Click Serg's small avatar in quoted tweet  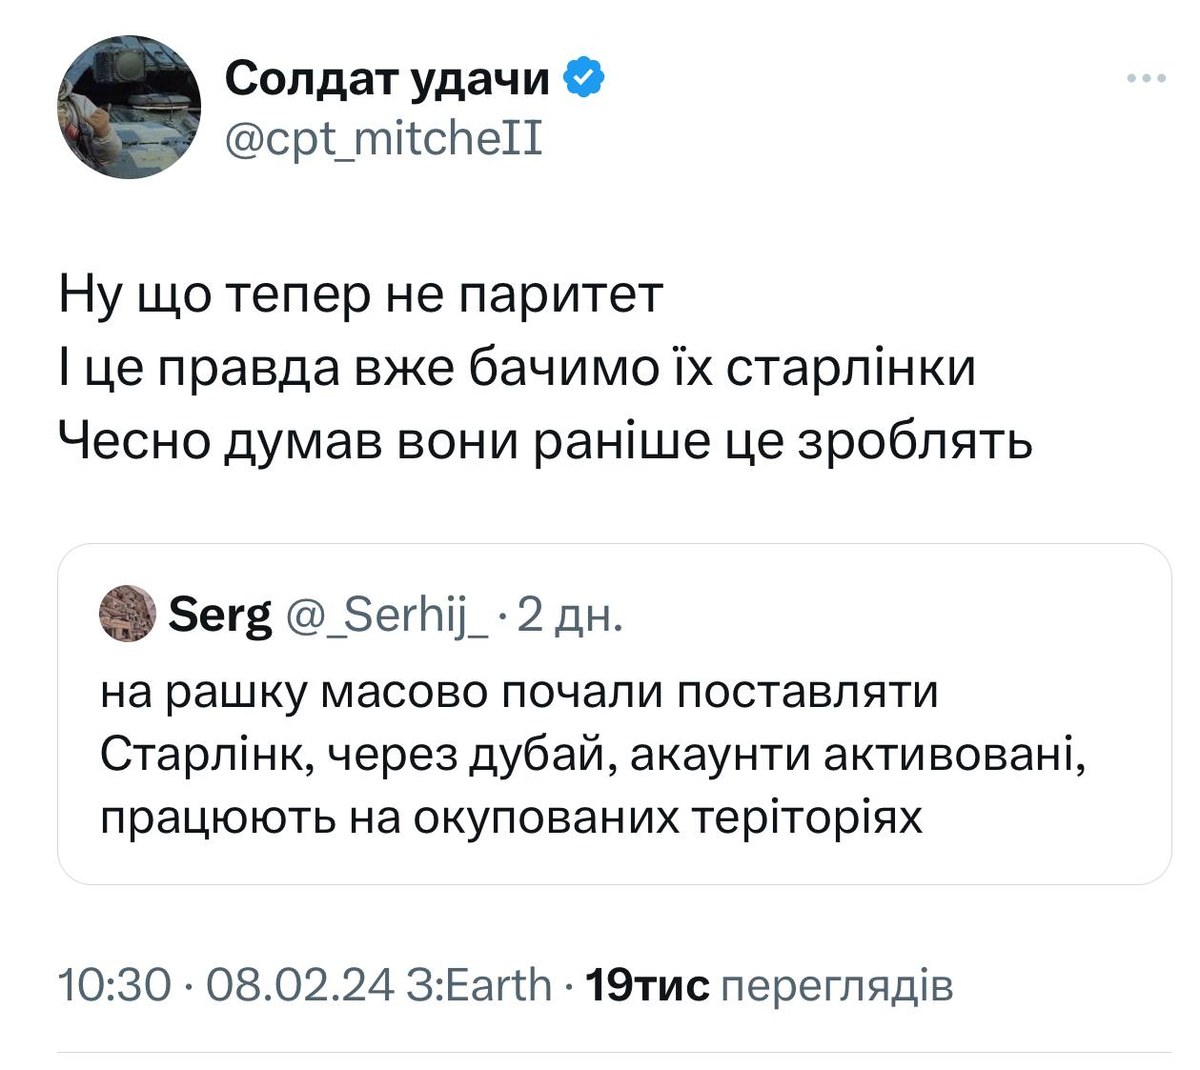pyautogui.click(x=129, y=614)
